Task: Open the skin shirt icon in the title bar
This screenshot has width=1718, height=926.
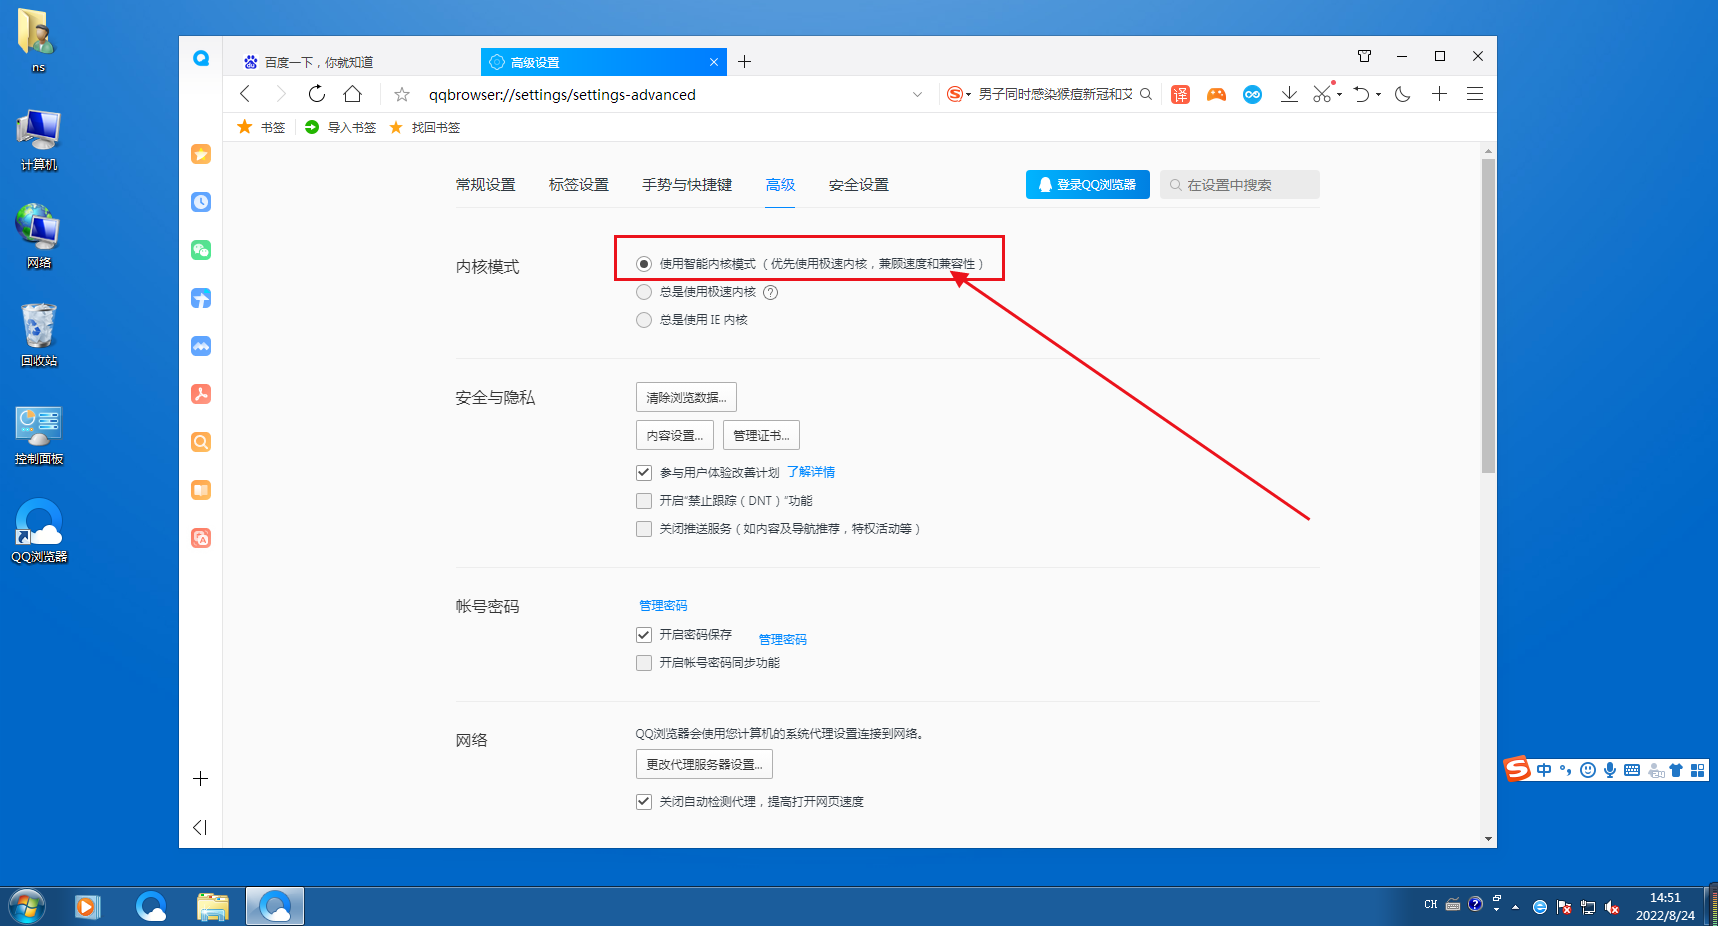Action: click(x=1364, y=56)
